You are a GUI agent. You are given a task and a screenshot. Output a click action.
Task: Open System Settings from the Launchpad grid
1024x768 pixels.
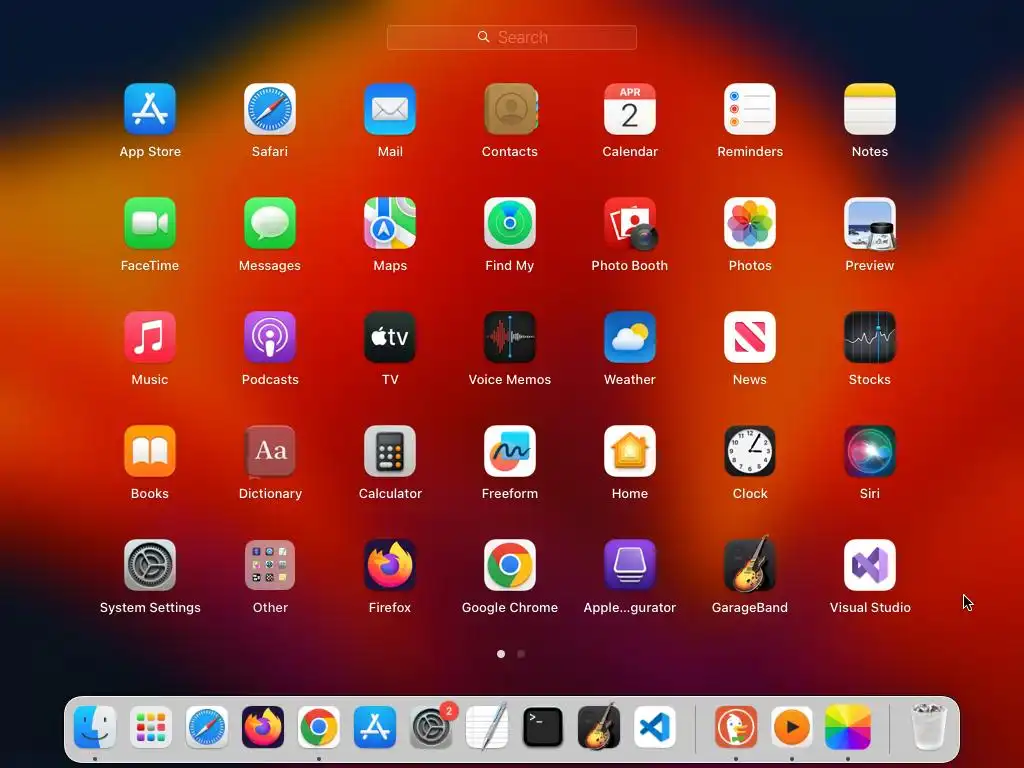pos(150,565)
